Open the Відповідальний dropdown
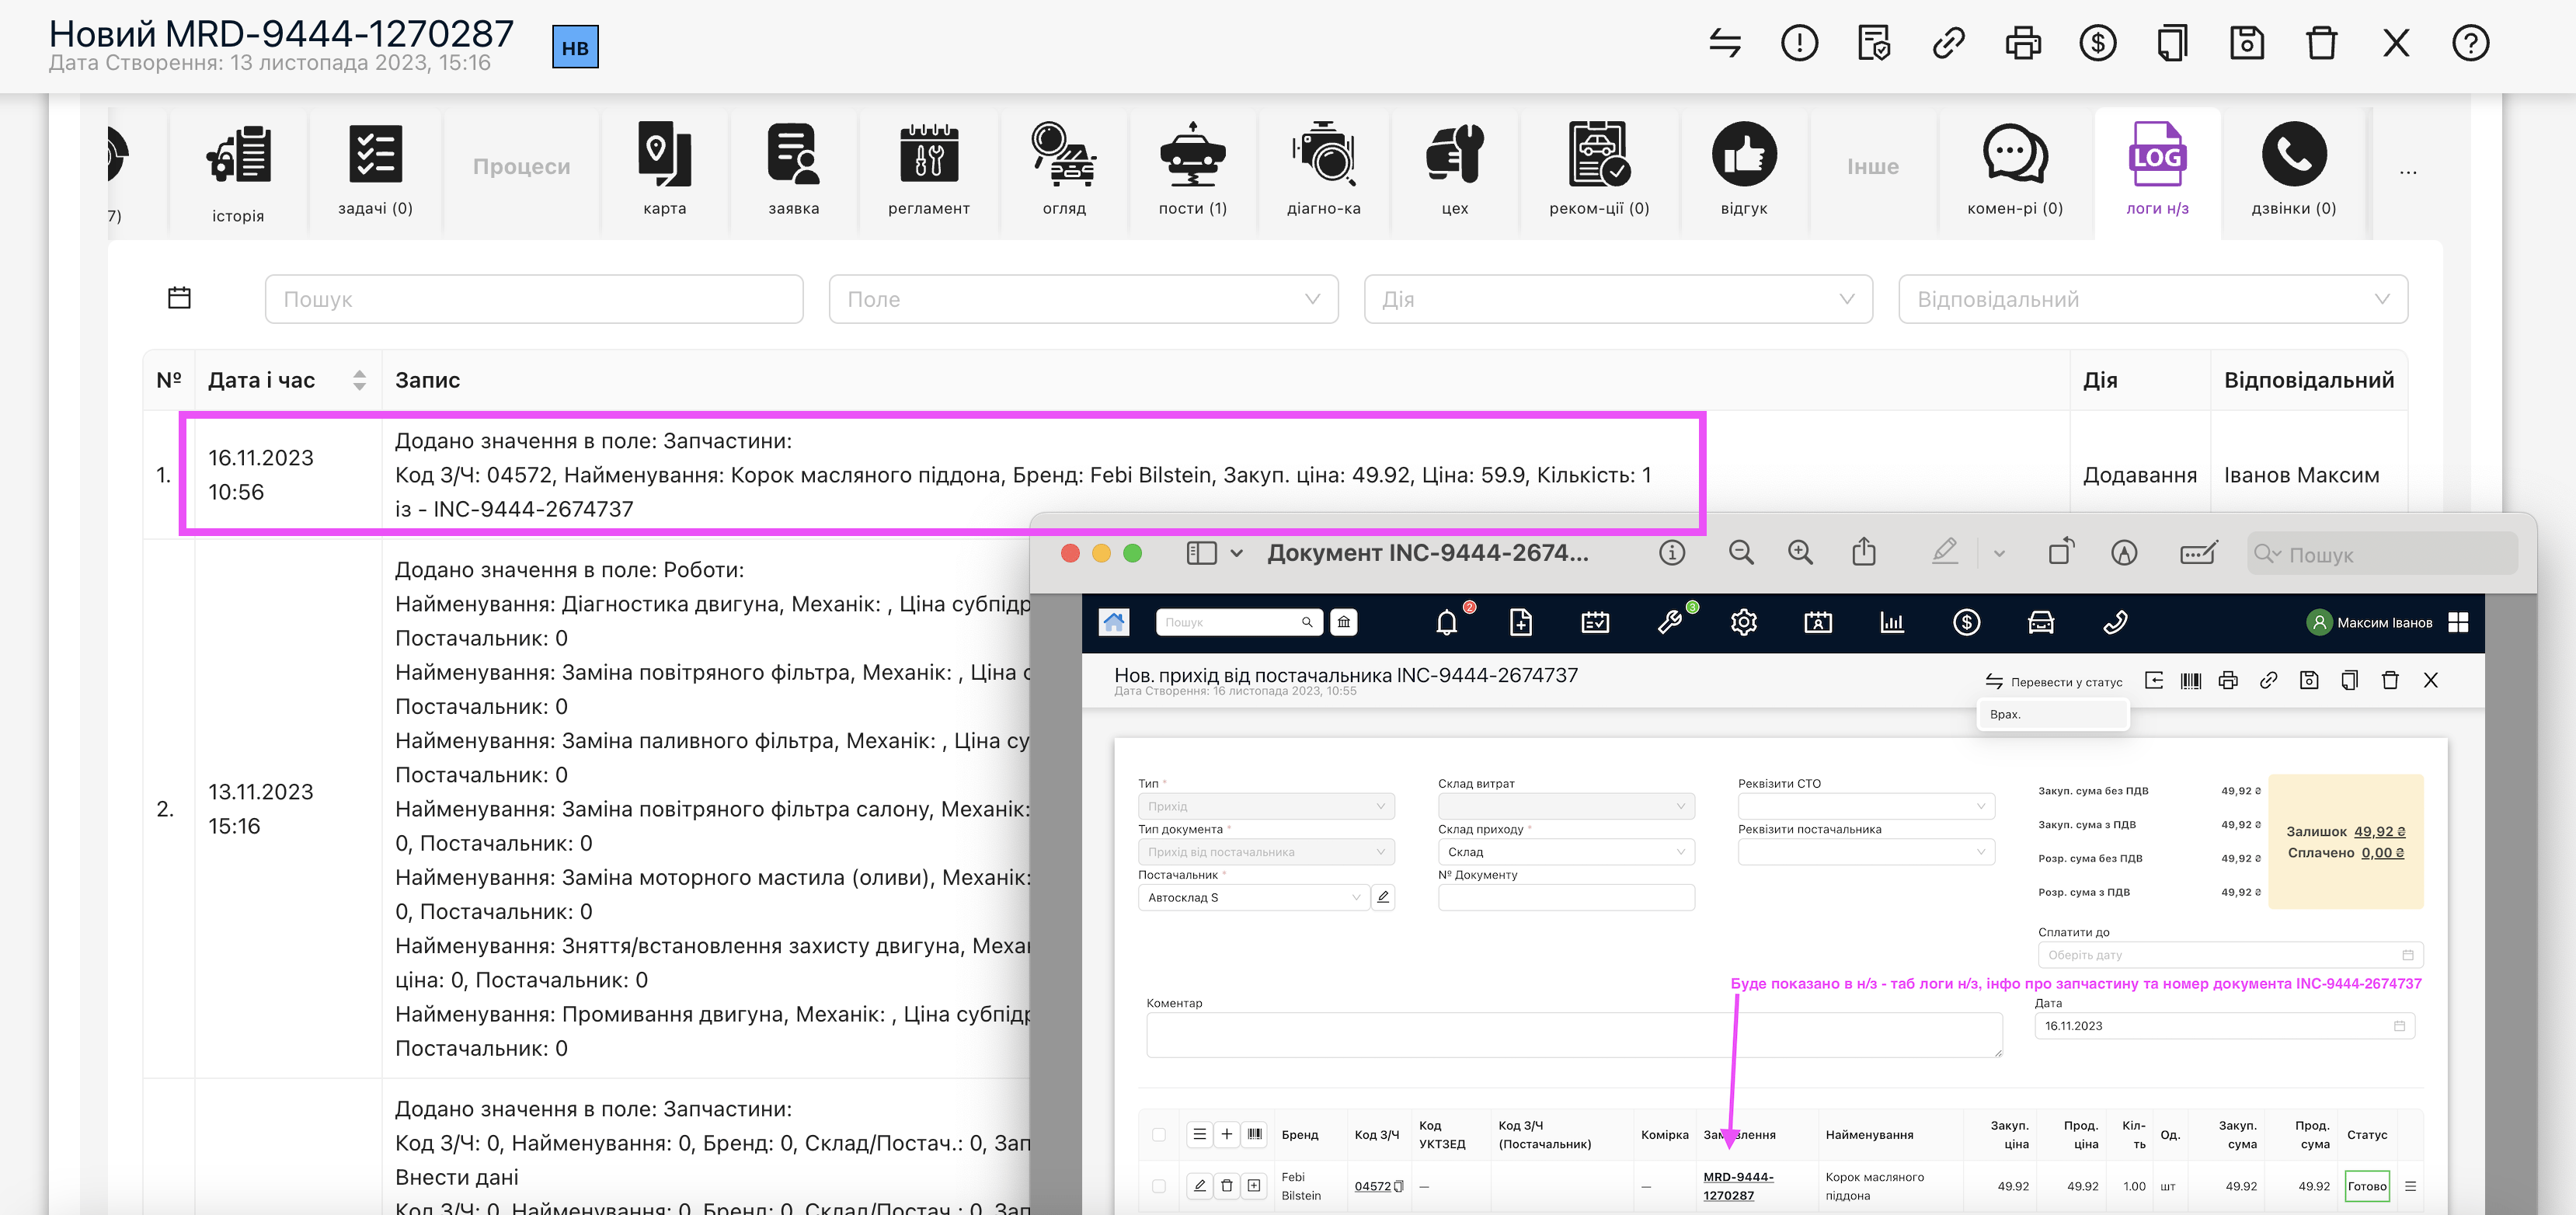The width and height of the screenshot is (2576, 1215). coord(2152,299)
